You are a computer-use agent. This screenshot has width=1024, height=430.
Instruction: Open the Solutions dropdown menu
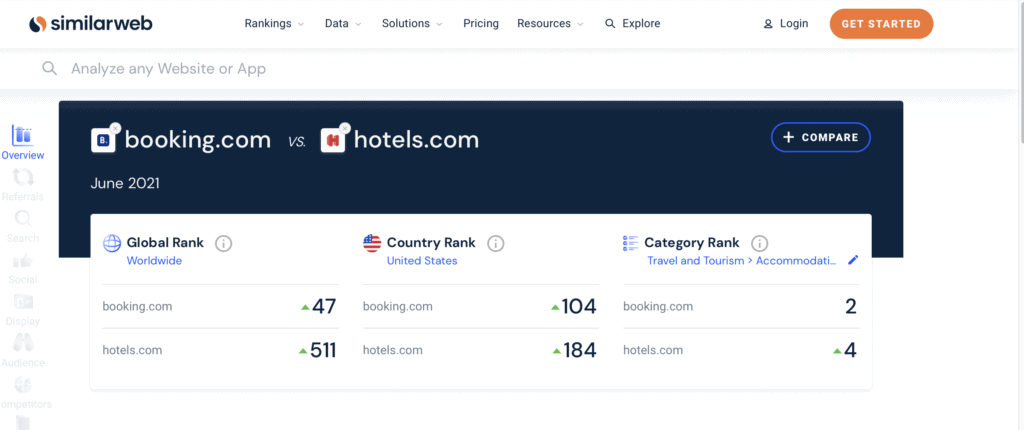click(x=412, y=23)
